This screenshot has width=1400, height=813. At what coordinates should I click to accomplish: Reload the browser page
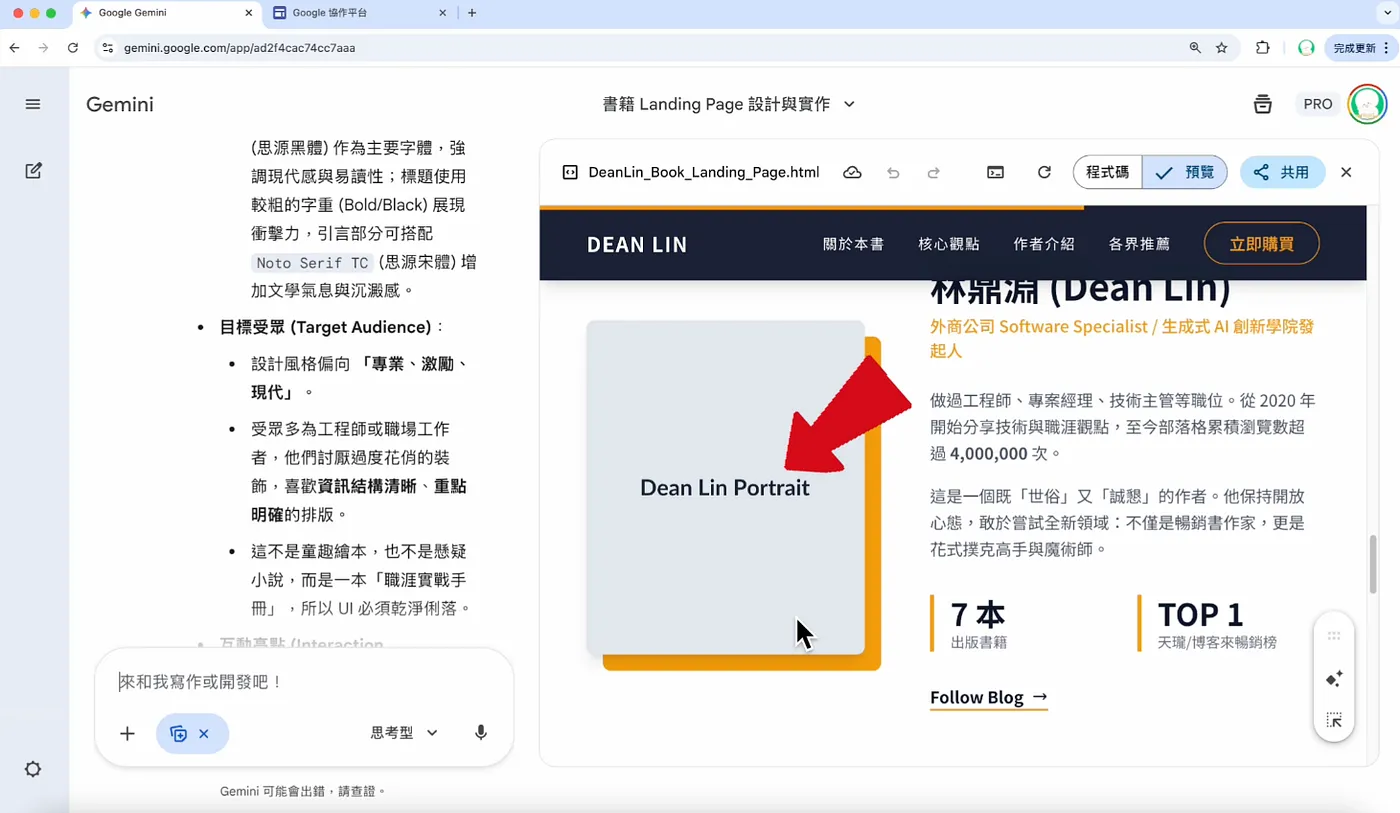click(x=73, y=47)
